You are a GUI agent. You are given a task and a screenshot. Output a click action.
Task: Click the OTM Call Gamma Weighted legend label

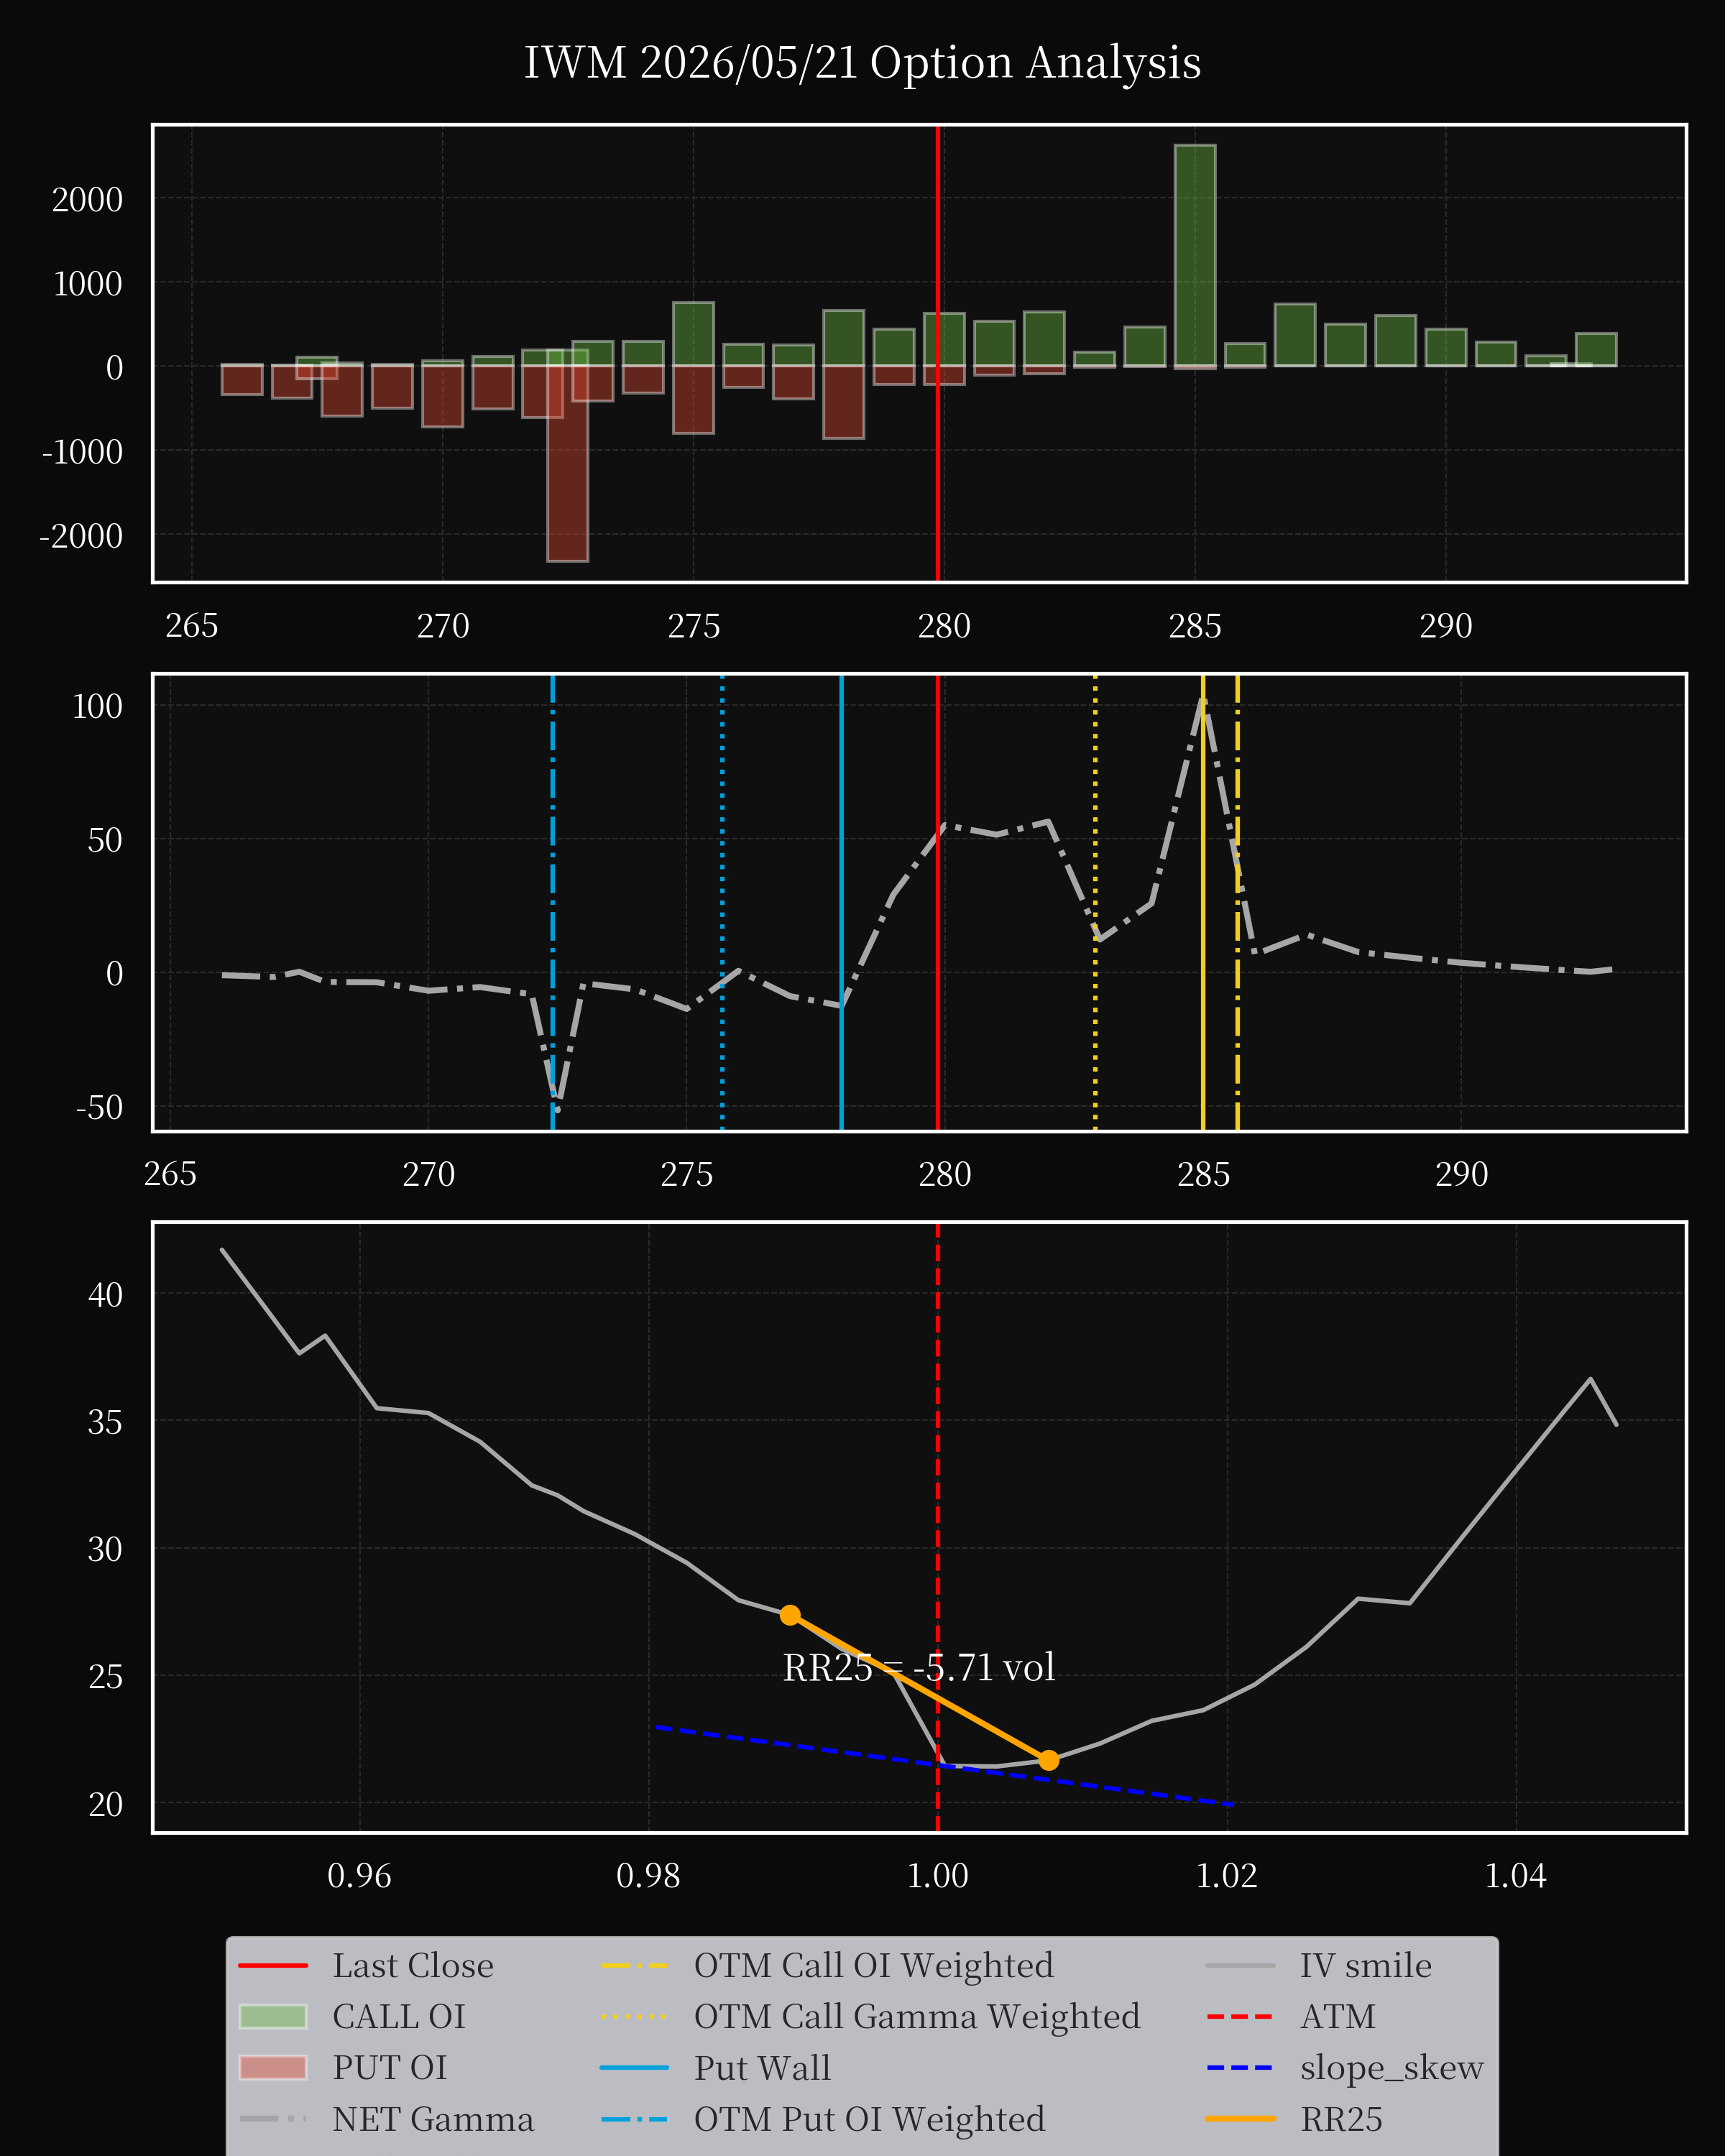click(x=917, y=2017)
